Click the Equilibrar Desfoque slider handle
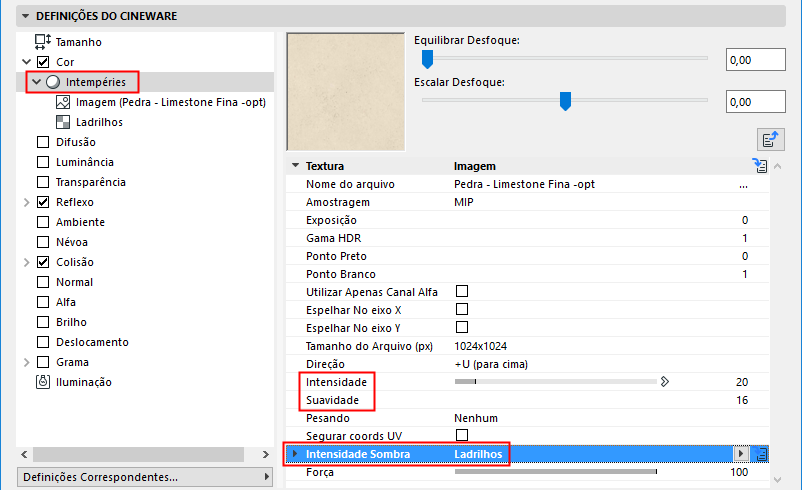 pos(428,59)
